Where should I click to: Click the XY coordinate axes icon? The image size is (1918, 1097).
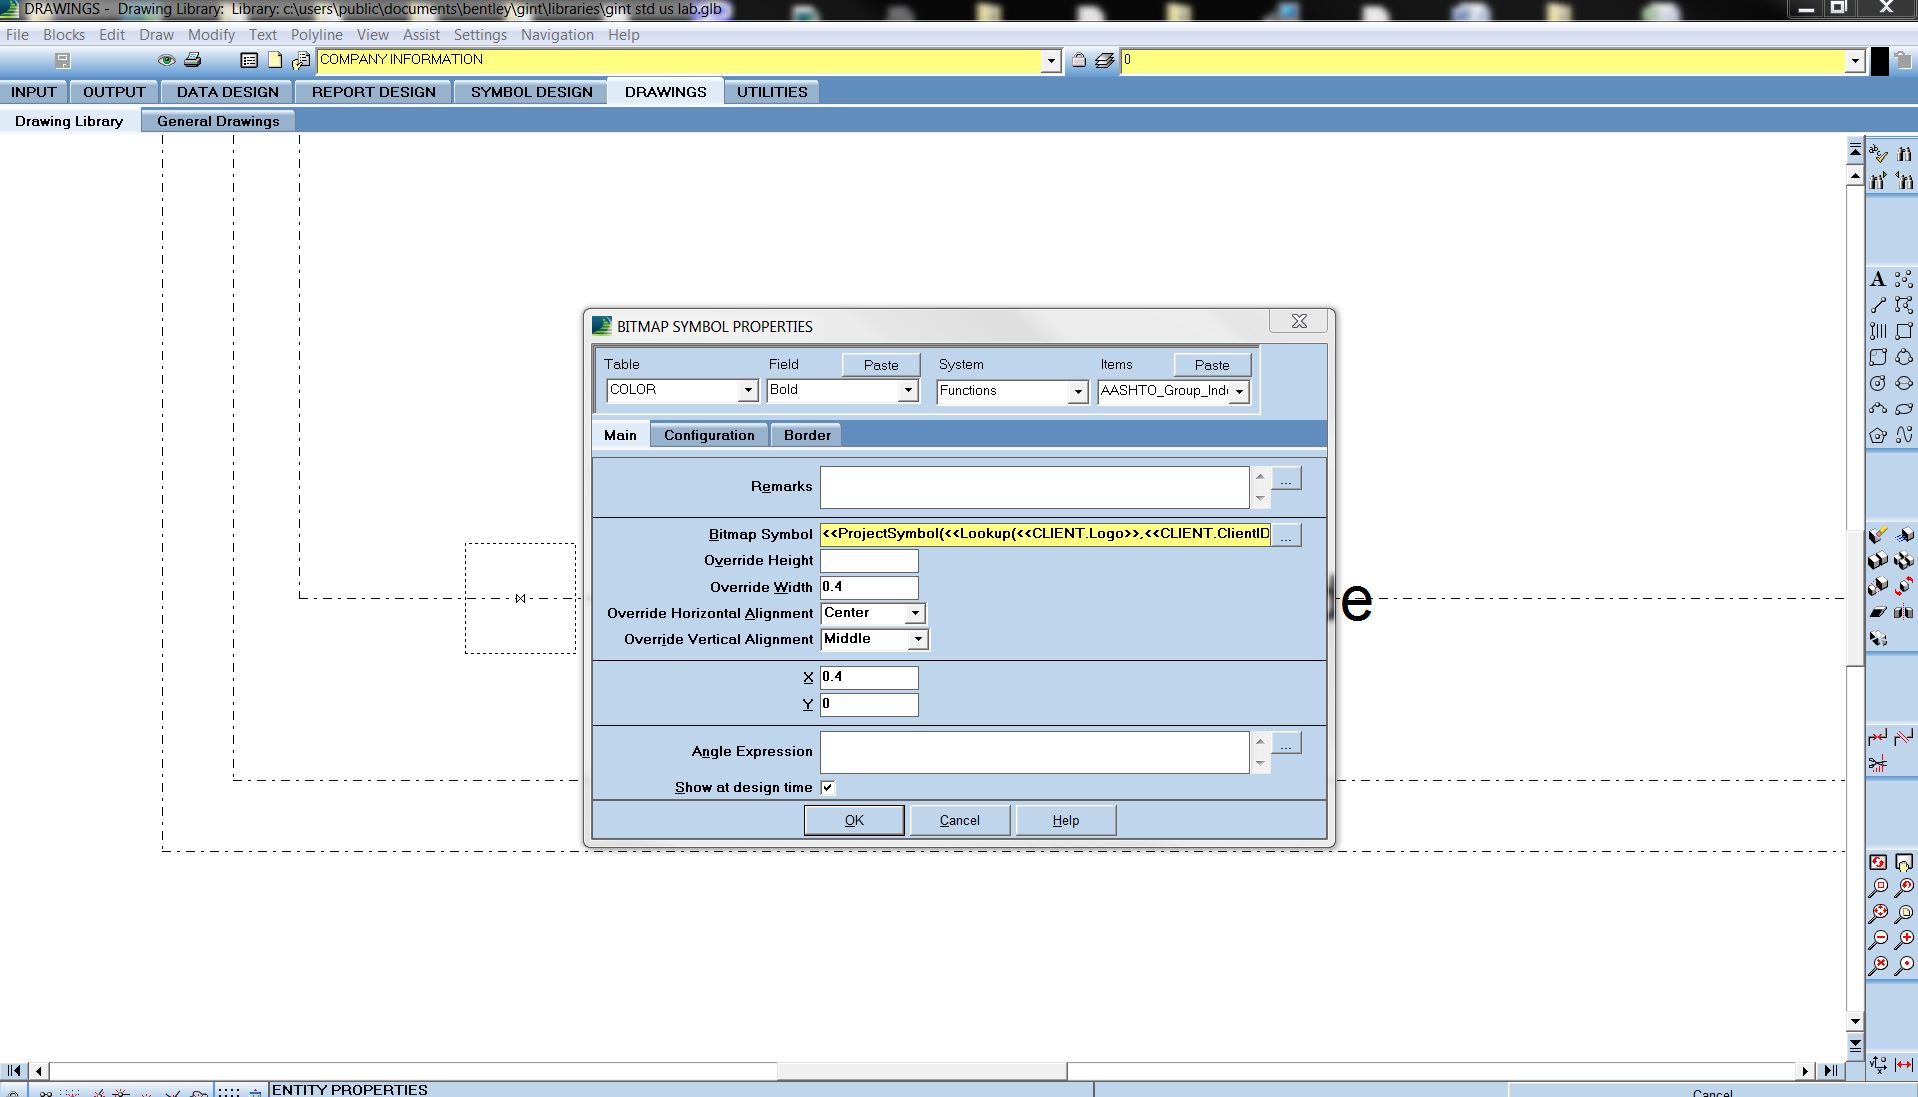(x=1878, y=1065)
